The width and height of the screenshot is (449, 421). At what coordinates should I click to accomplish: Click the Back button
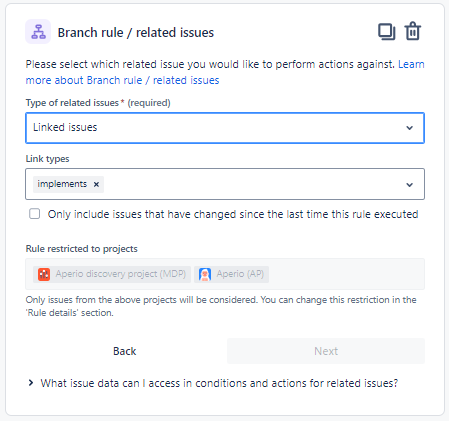point(125,351)
